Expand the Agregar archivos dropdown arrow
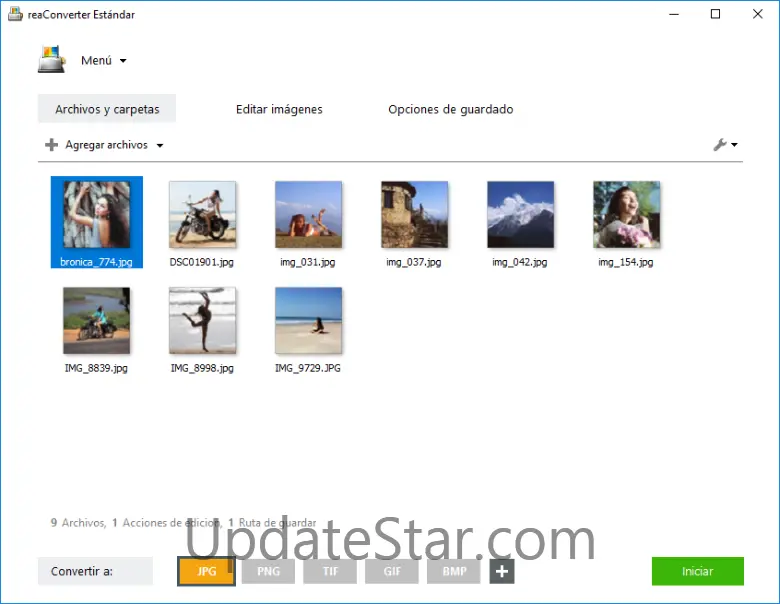The image size is (780, 604). point(160,146)
